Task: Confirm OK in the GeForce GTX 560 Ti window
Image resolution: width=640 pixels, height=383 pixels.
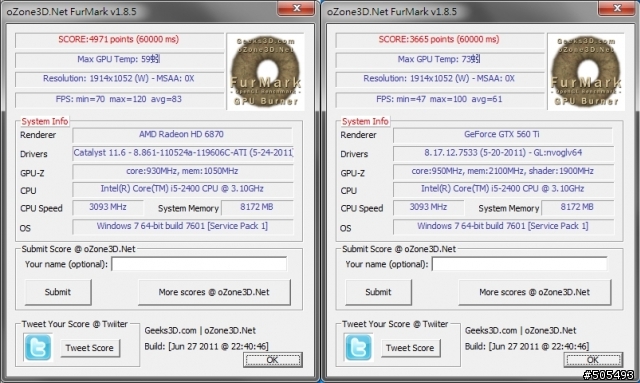Action: pos(593,360)
